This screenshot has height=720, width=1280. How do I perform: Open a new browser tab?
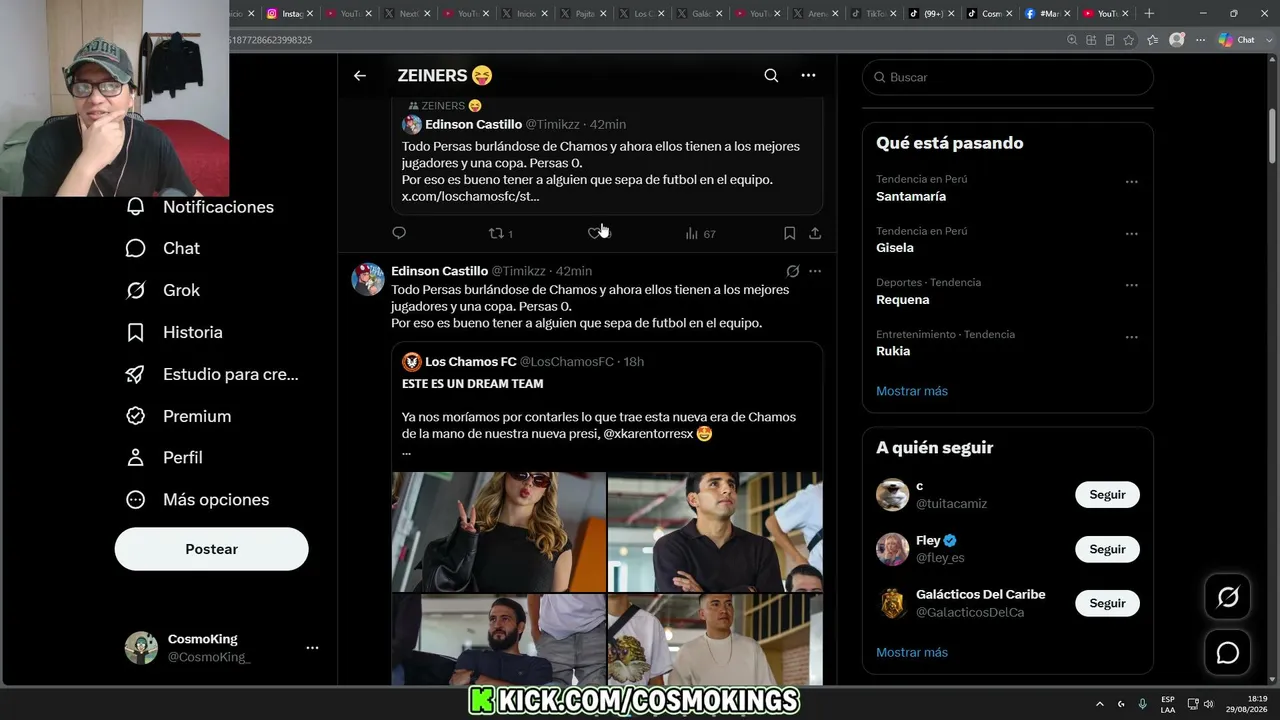point(1149,13)
